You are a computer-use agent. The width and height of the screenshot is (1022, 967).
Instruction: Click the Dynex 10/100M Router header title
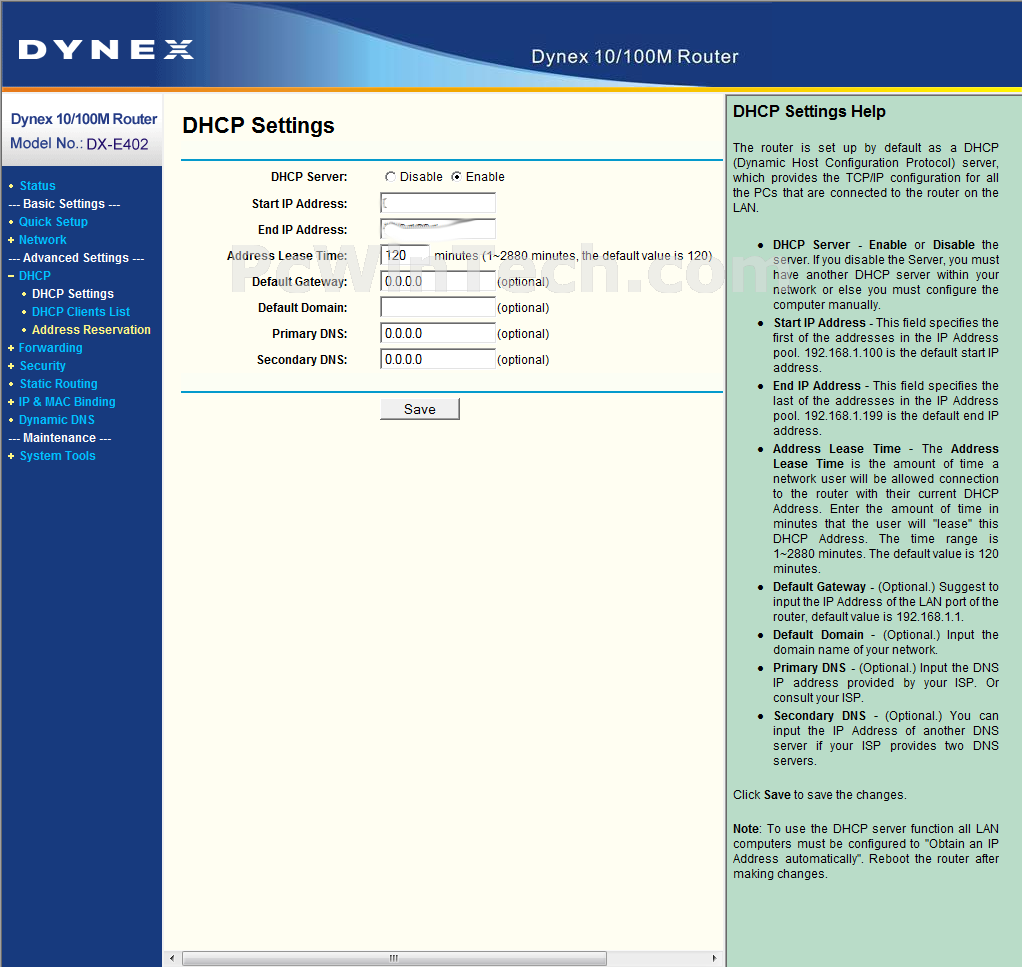[x=635, y=57]
